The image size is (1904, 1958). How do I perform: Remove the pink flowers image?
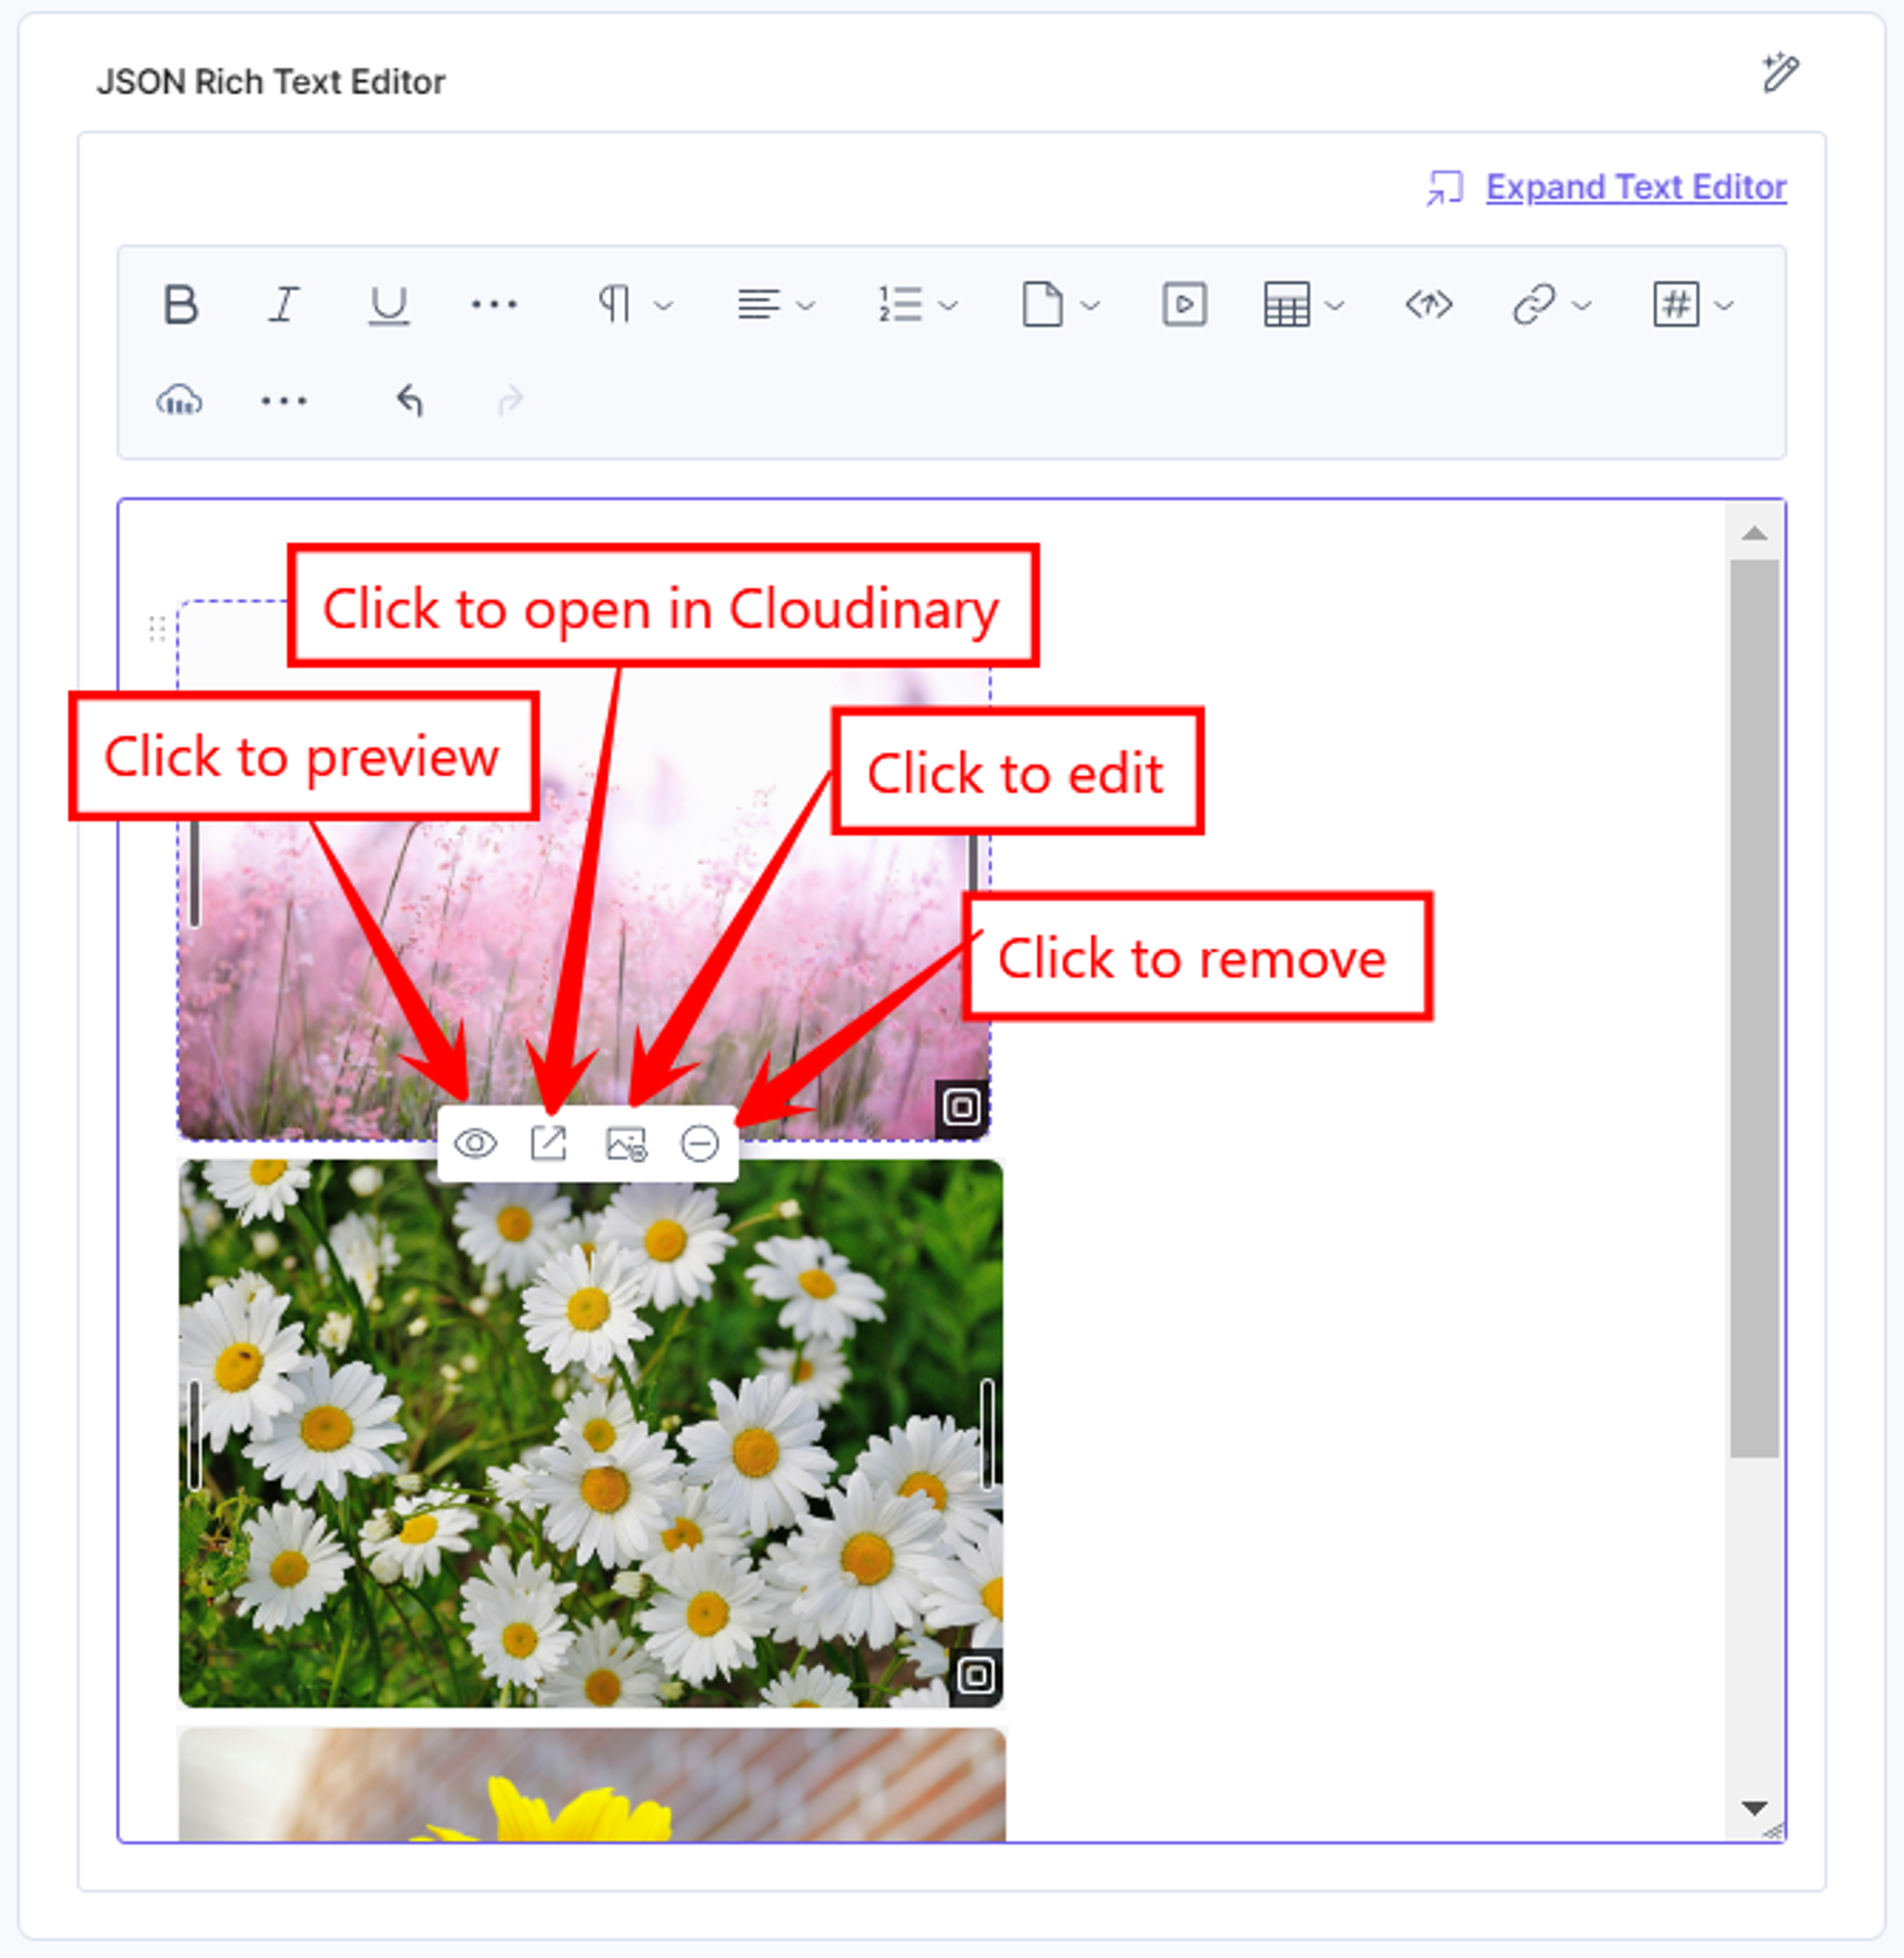[x=700, y=1143]
